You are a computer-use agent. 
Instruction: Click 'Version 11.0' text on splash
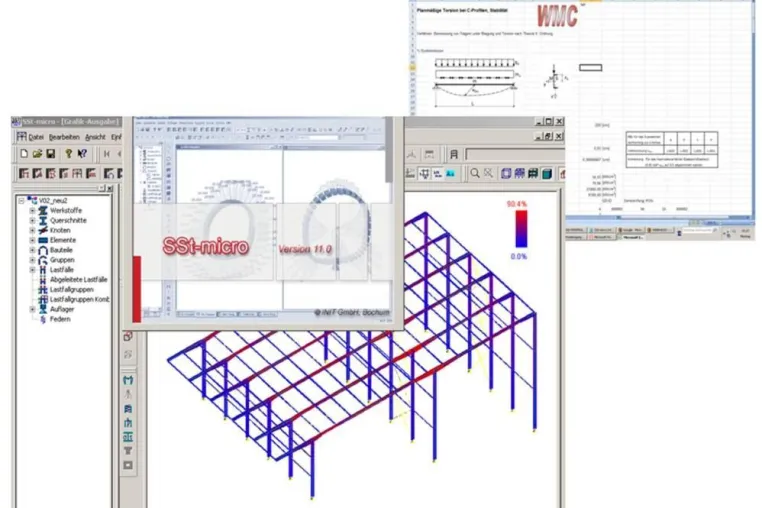305,249
